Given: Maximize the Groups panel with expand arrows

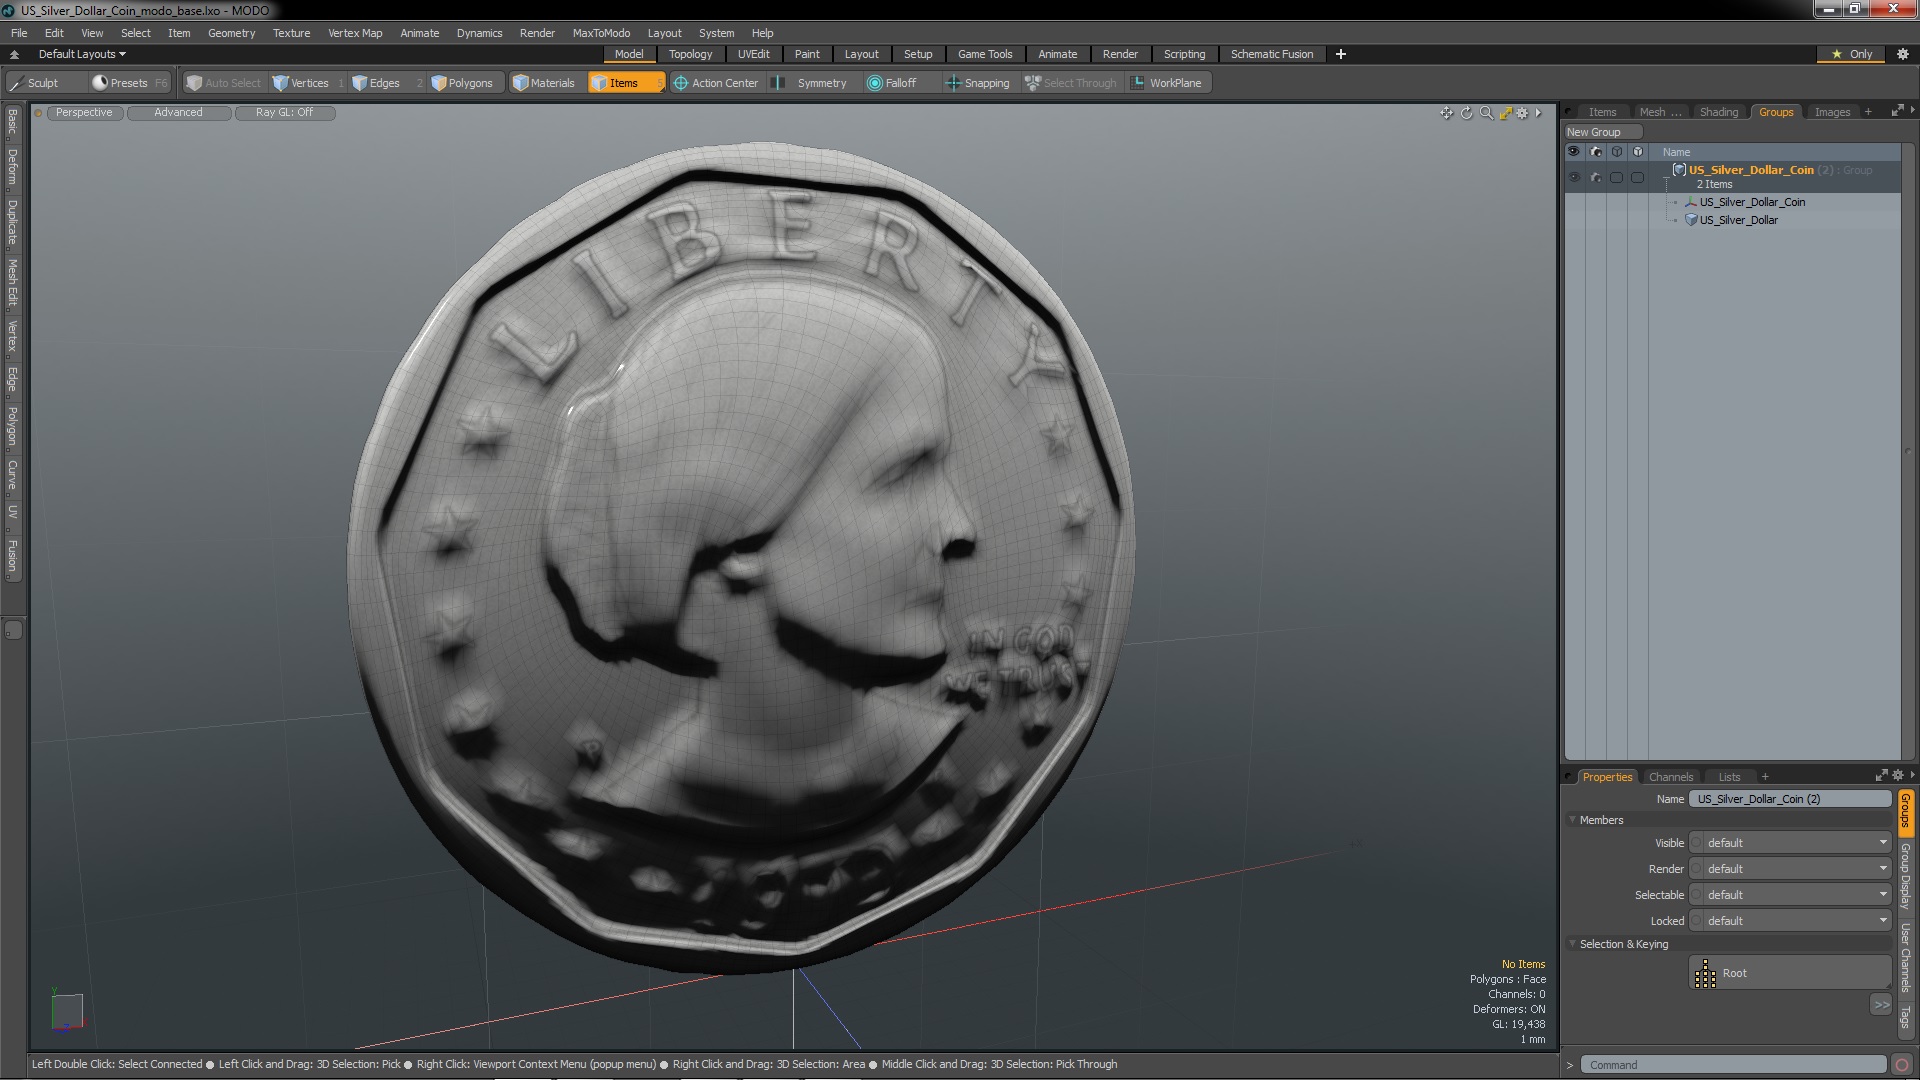Looking at the screenshot, I should [x=1897, y=111].
